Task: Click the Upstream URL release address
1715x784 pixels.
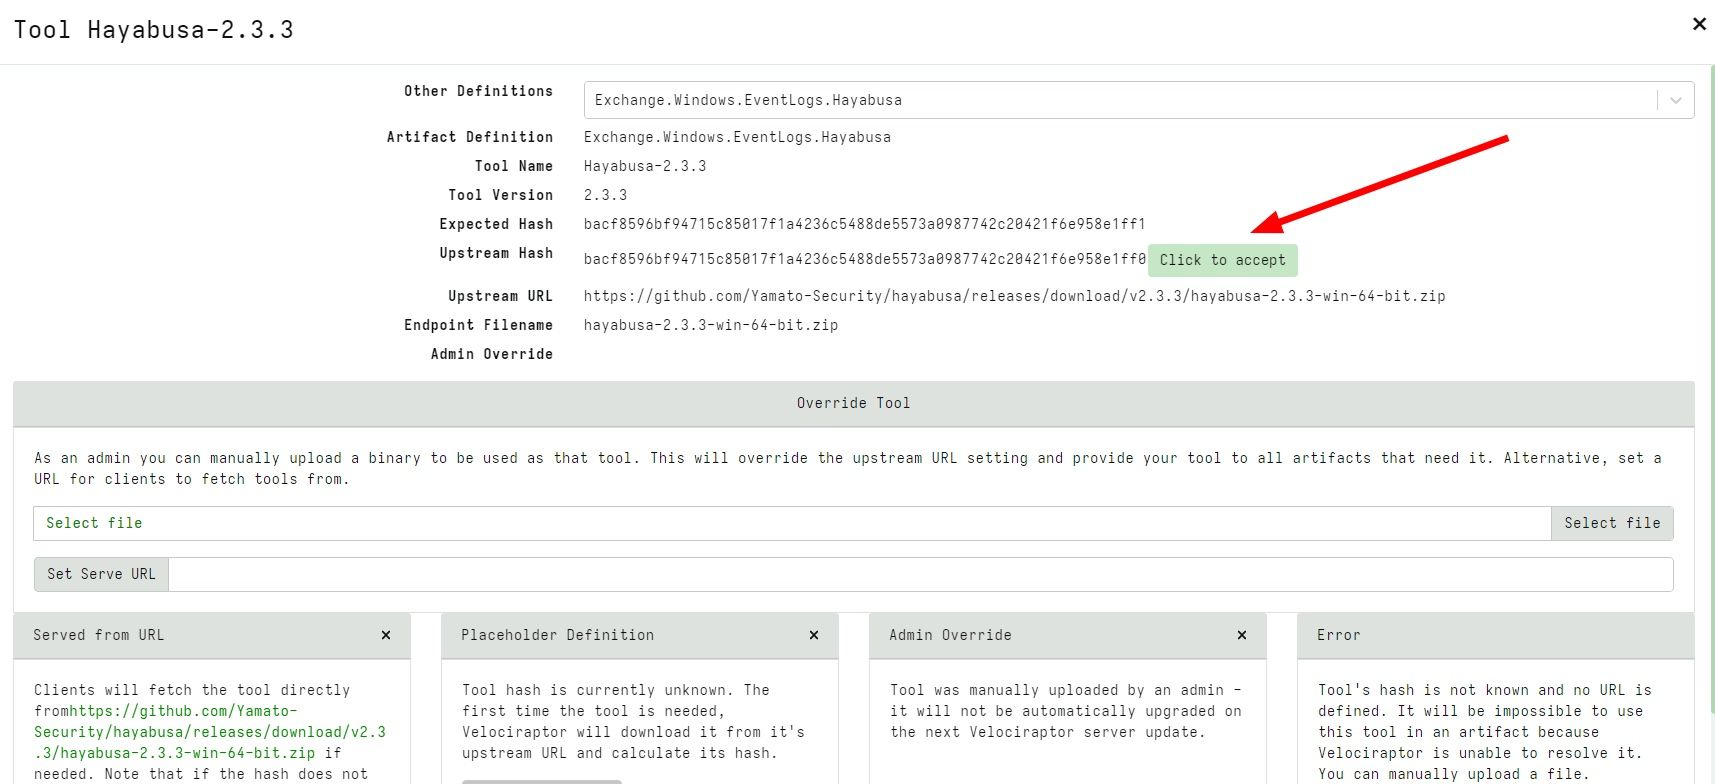Action: 1014,296
